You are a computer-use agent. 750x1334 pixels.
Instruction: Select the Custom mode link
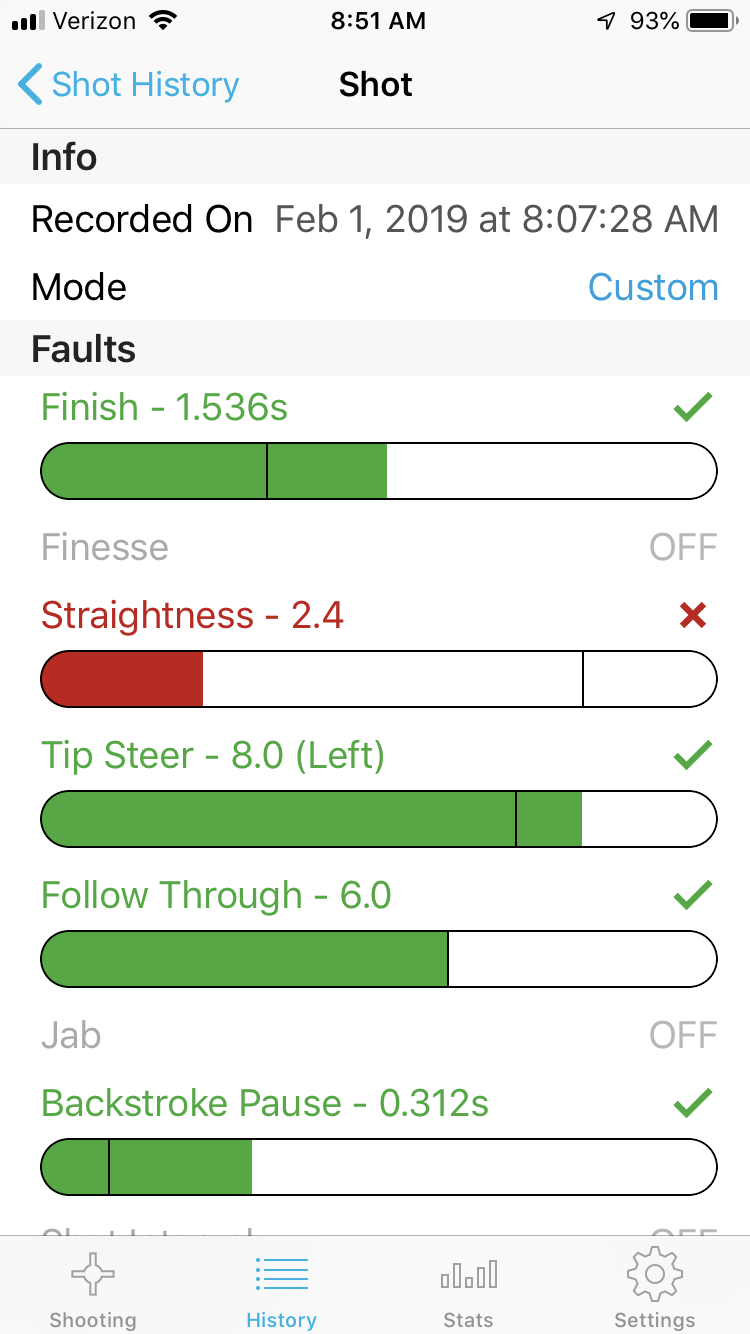[x=653, y=287]
